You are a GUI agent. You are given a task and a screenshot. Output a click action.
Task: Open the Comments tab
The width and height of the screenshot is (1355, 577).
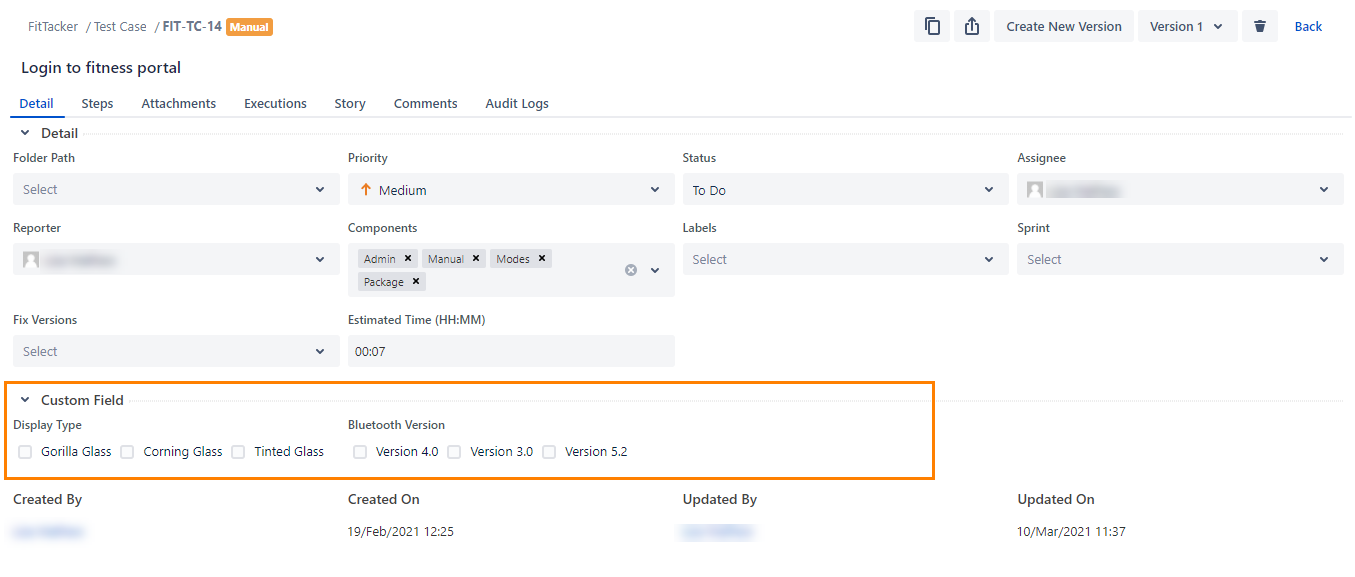(426, 103)
